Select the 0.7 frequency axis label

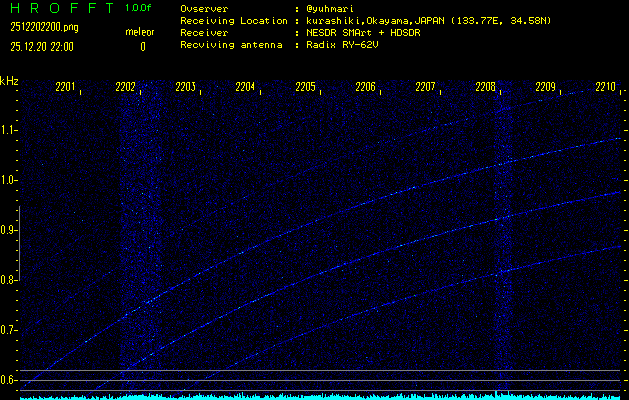(10, 330)
